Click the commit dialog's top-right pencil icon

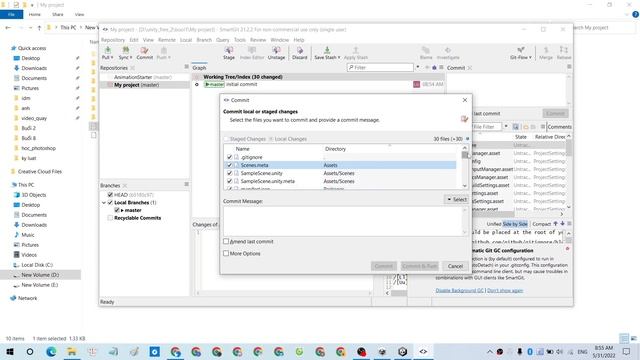click(464, 119)
